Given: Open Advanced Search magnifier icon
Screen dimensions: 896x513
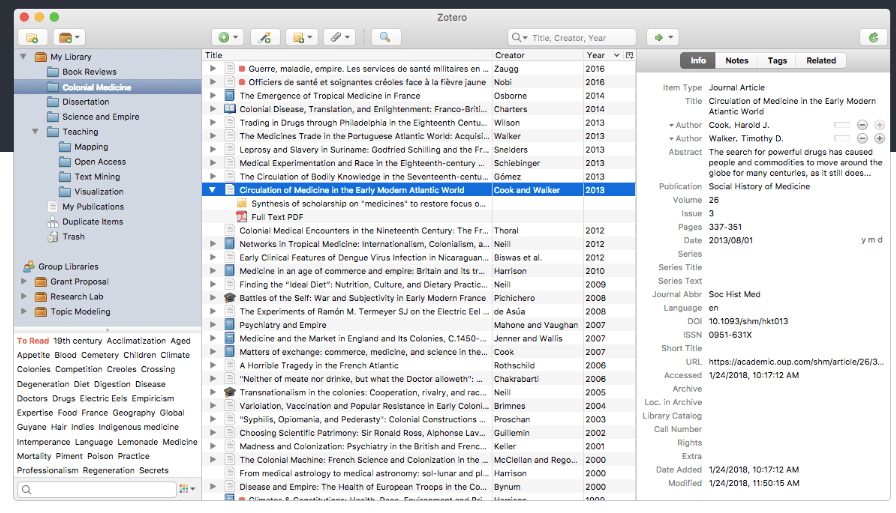Looking at the screenshot, I should coord(384,37).
